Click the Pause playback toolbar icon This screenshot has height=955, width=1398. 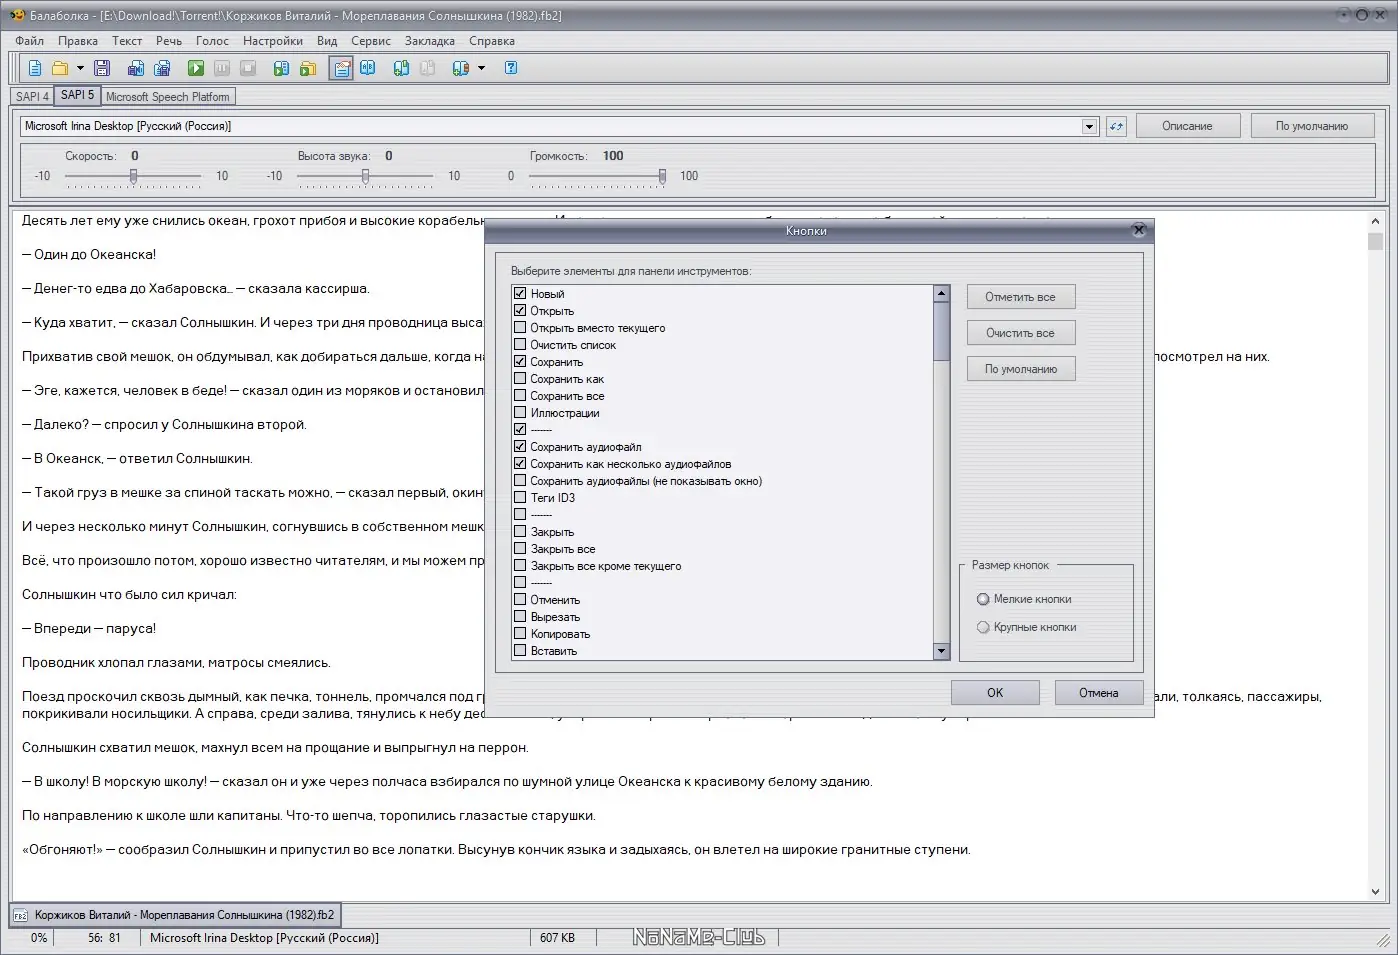(222, 68)
